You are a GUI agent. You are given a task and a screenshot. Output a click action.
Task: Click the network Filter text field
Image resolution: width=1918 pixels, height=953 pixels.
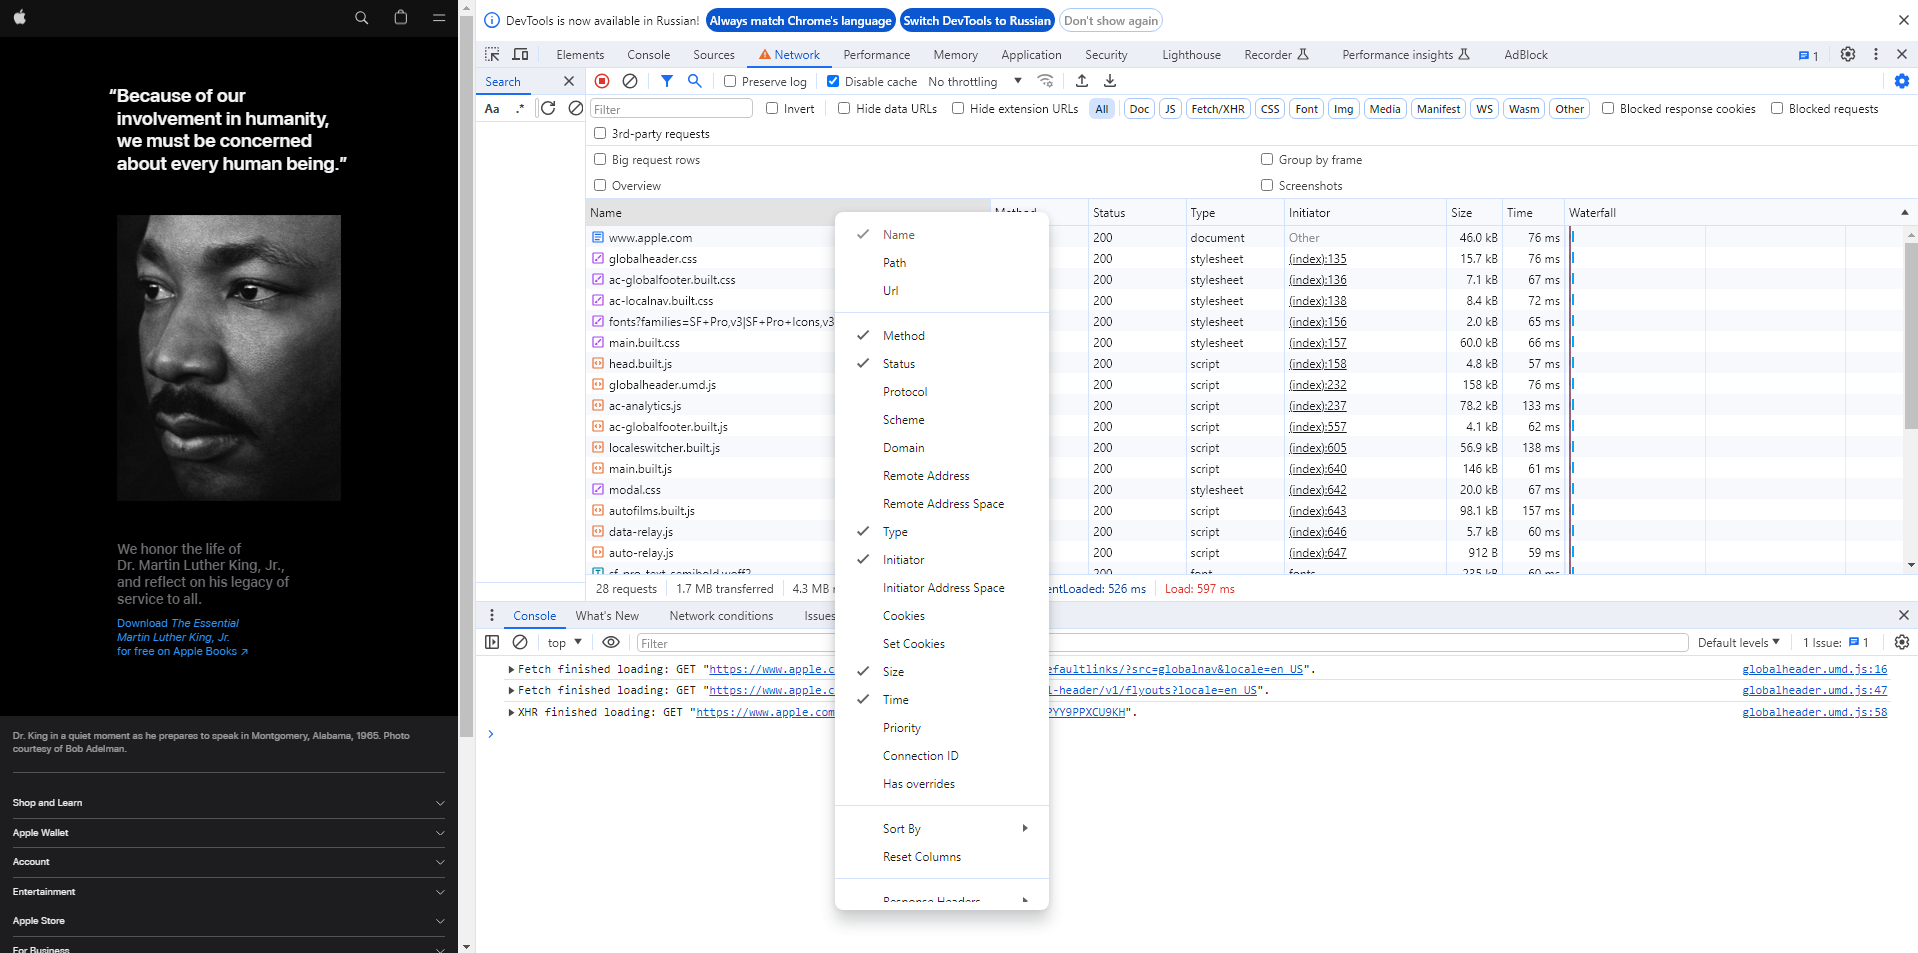[671, 109]
